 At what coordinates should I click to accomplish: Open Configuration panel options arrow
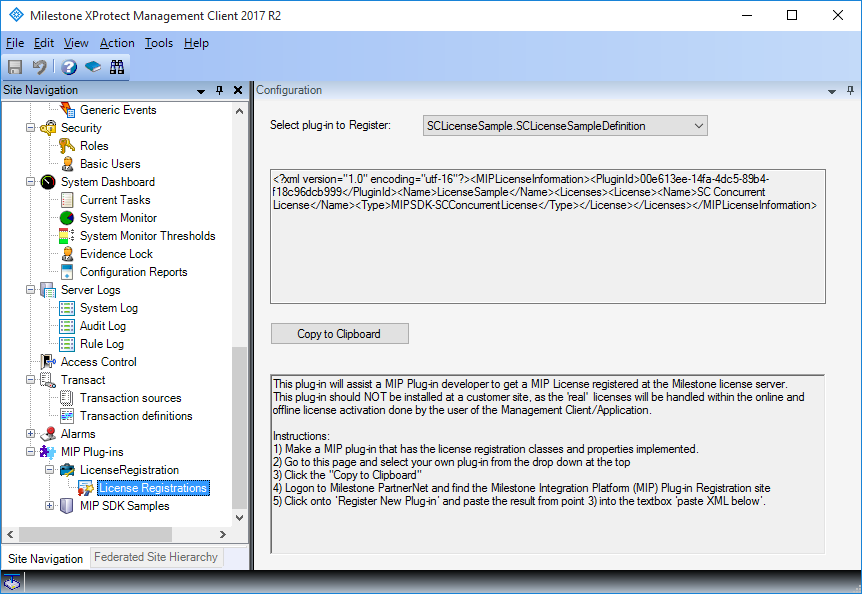click(832, 91)
